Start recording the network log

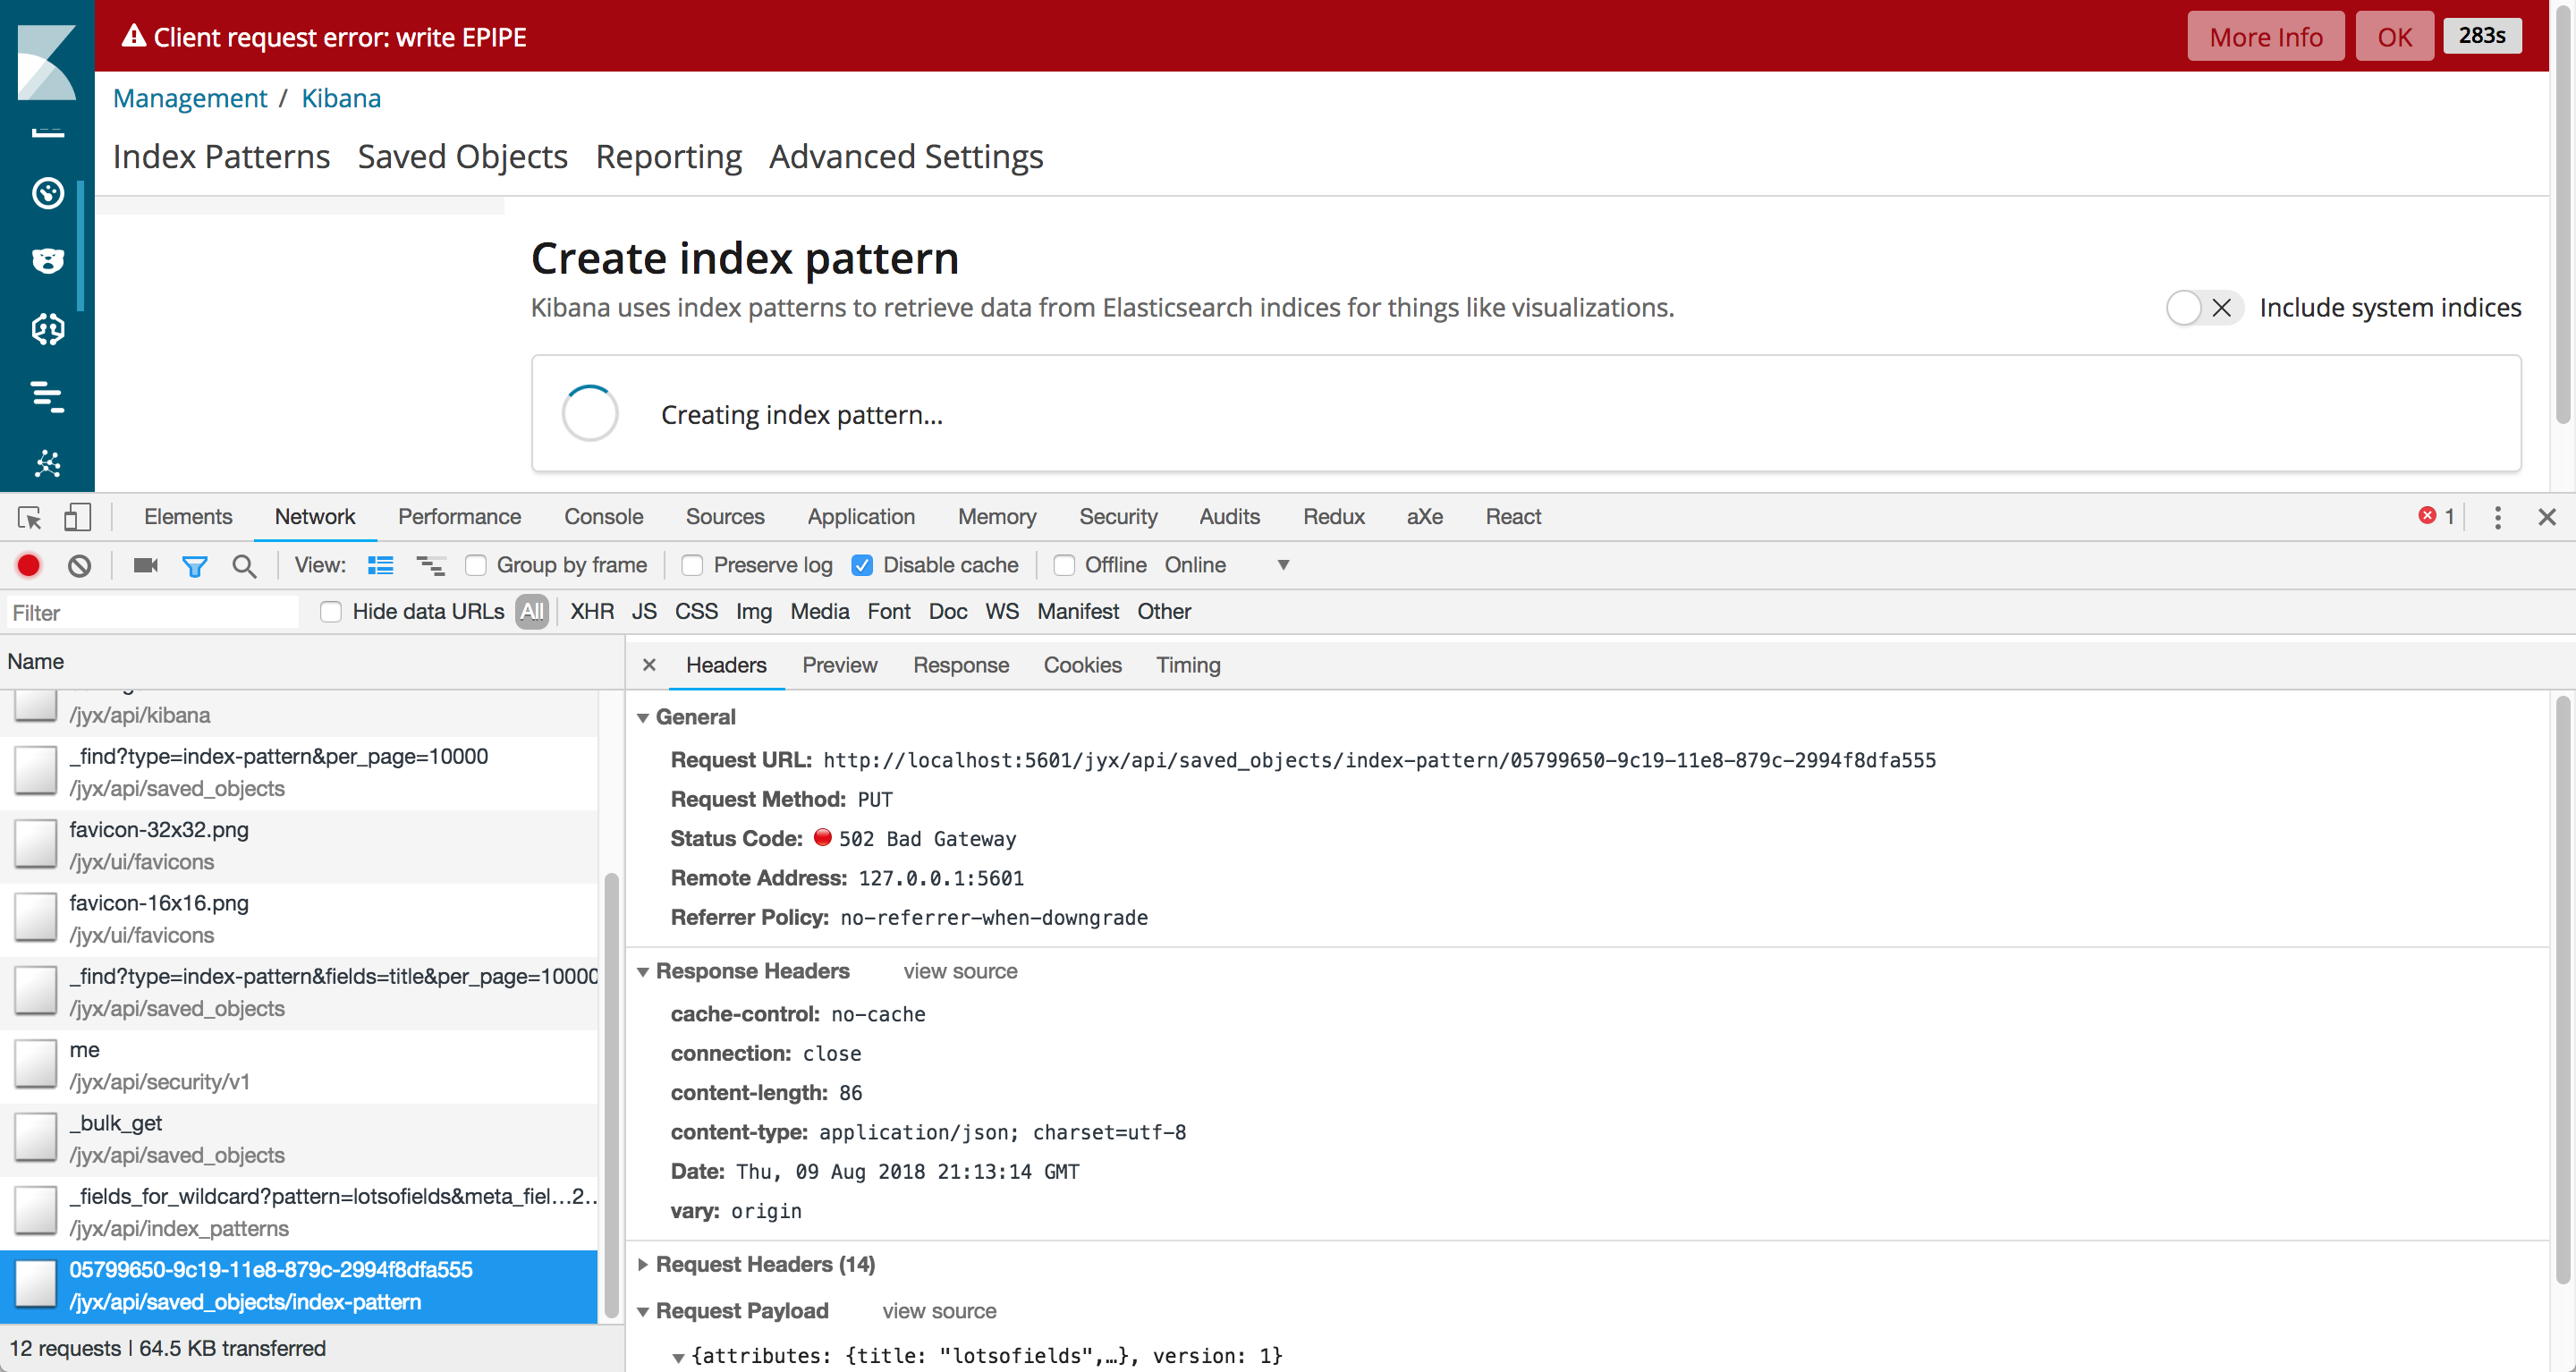click(x=28, y=565)
